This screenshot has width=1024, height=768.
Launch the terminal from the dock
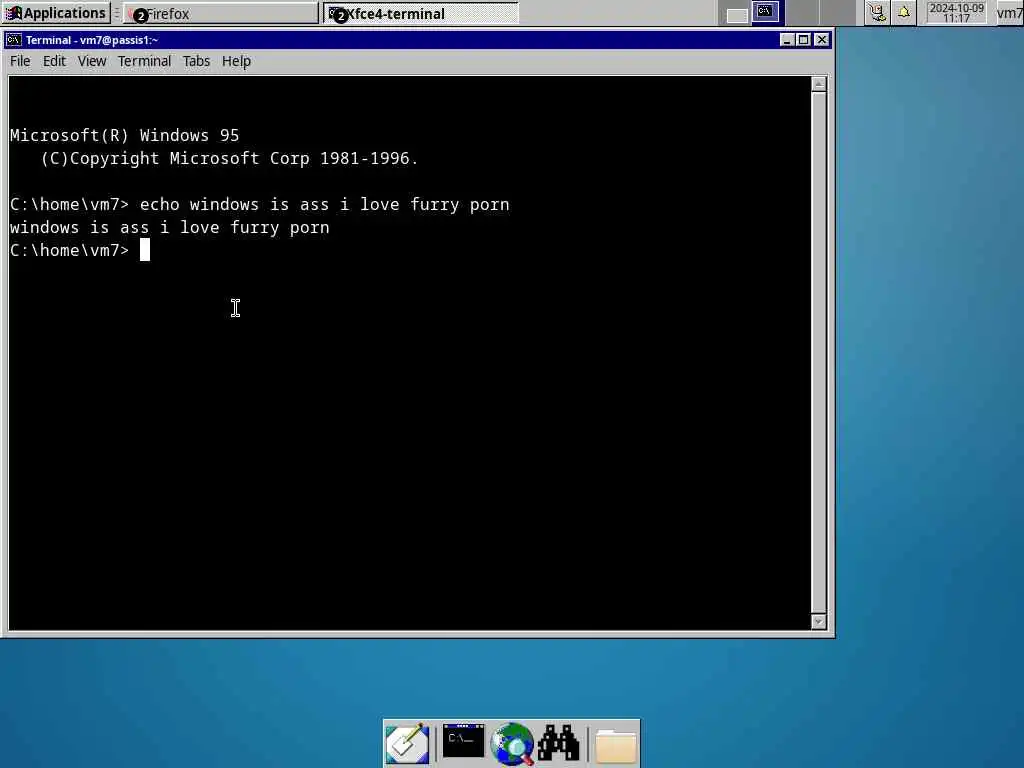[463, 741]
